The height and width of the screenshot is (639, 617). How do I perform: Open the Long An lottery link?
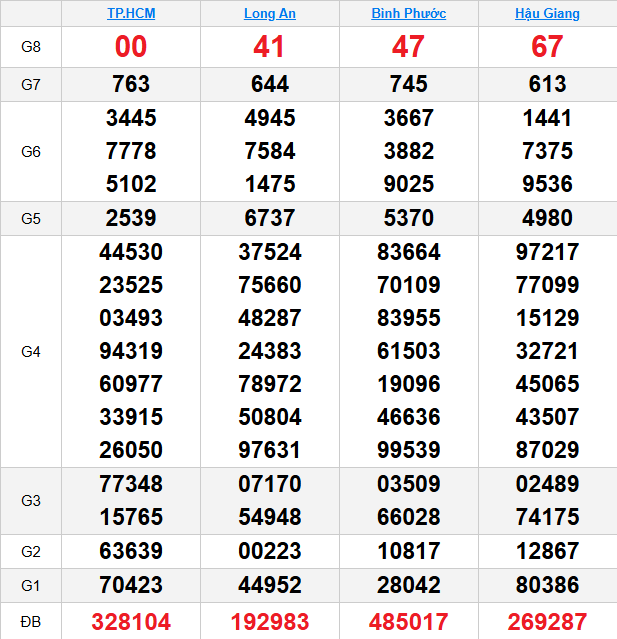click(270, 13)
